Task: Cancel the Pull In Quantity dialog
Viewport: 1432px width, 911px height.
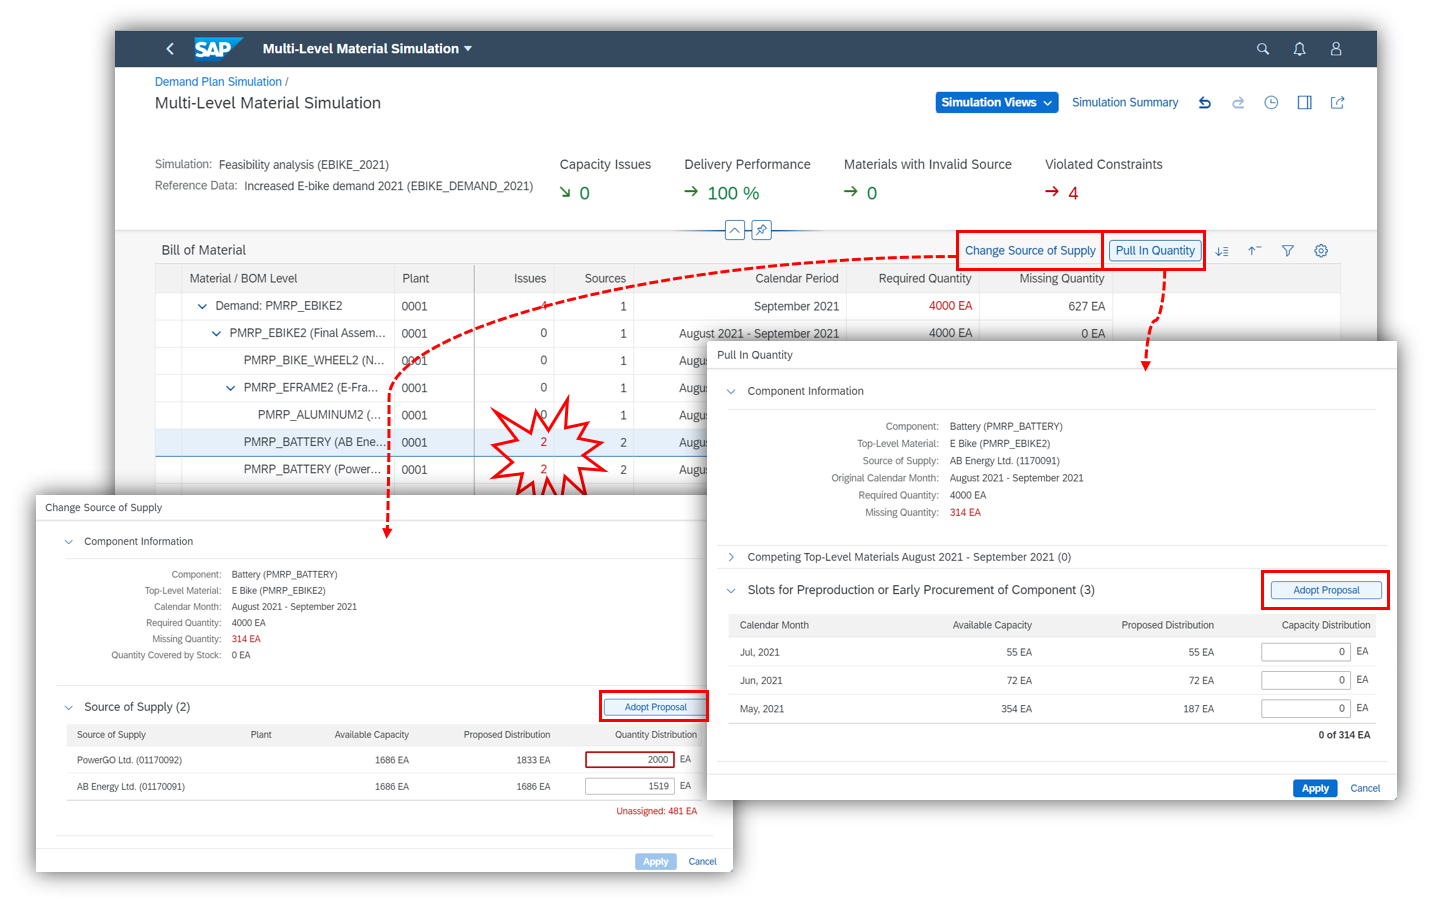Action: [1365, 788]
